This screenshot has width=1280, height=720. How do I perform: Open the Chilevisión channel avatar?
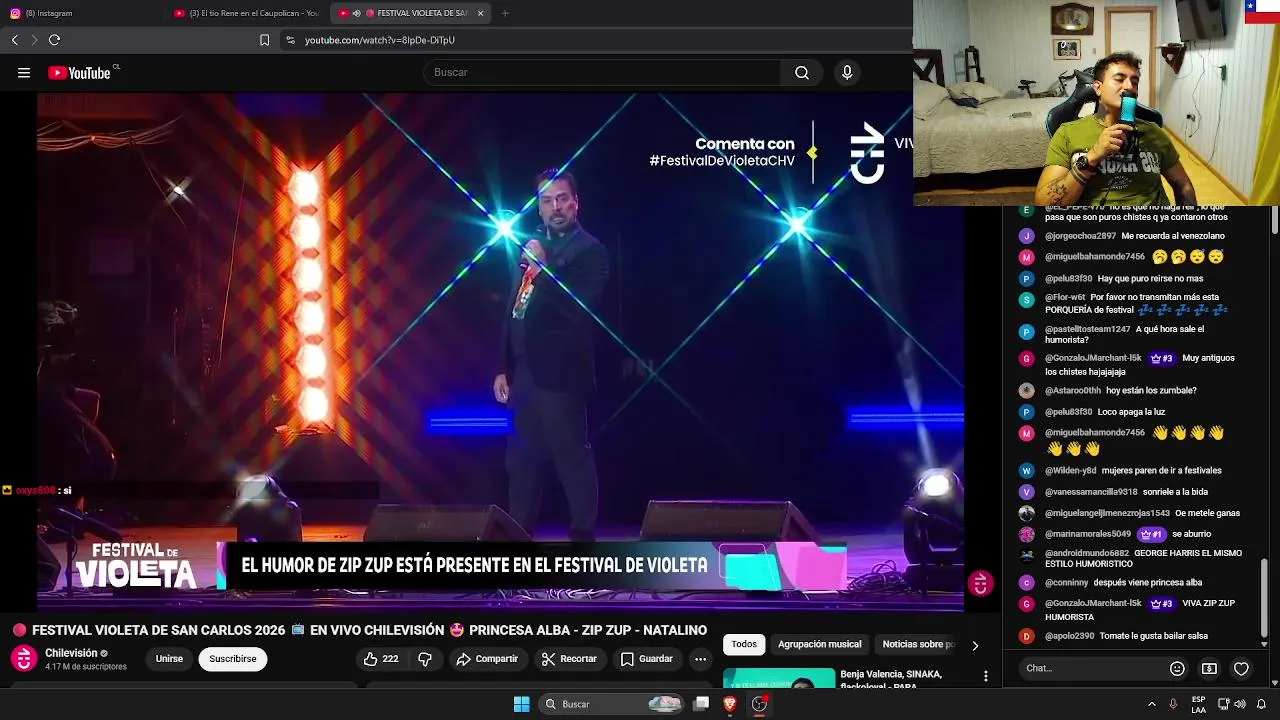click(x=24, y=659)
